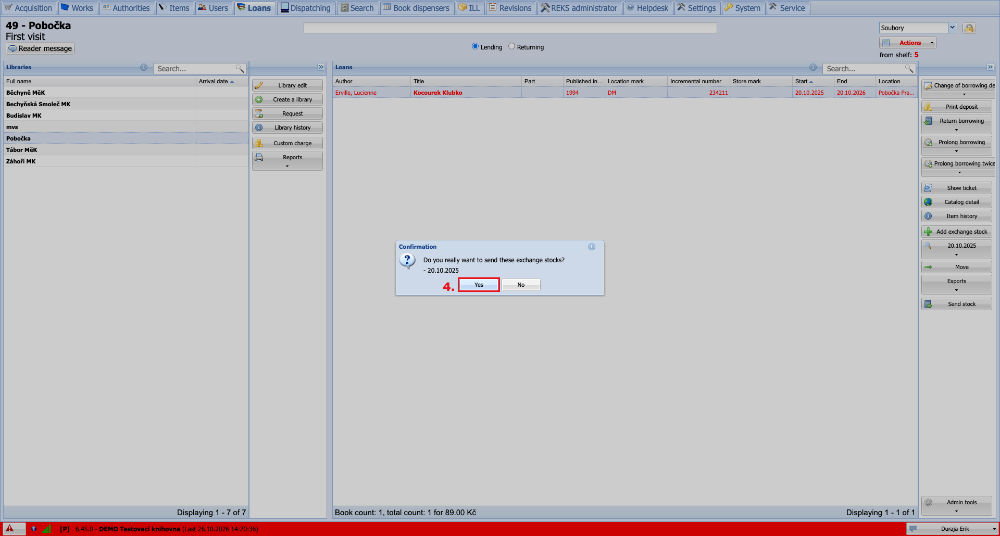Click the Libraries panel search field
The image size is (1000, 536).
pos(195,68)
